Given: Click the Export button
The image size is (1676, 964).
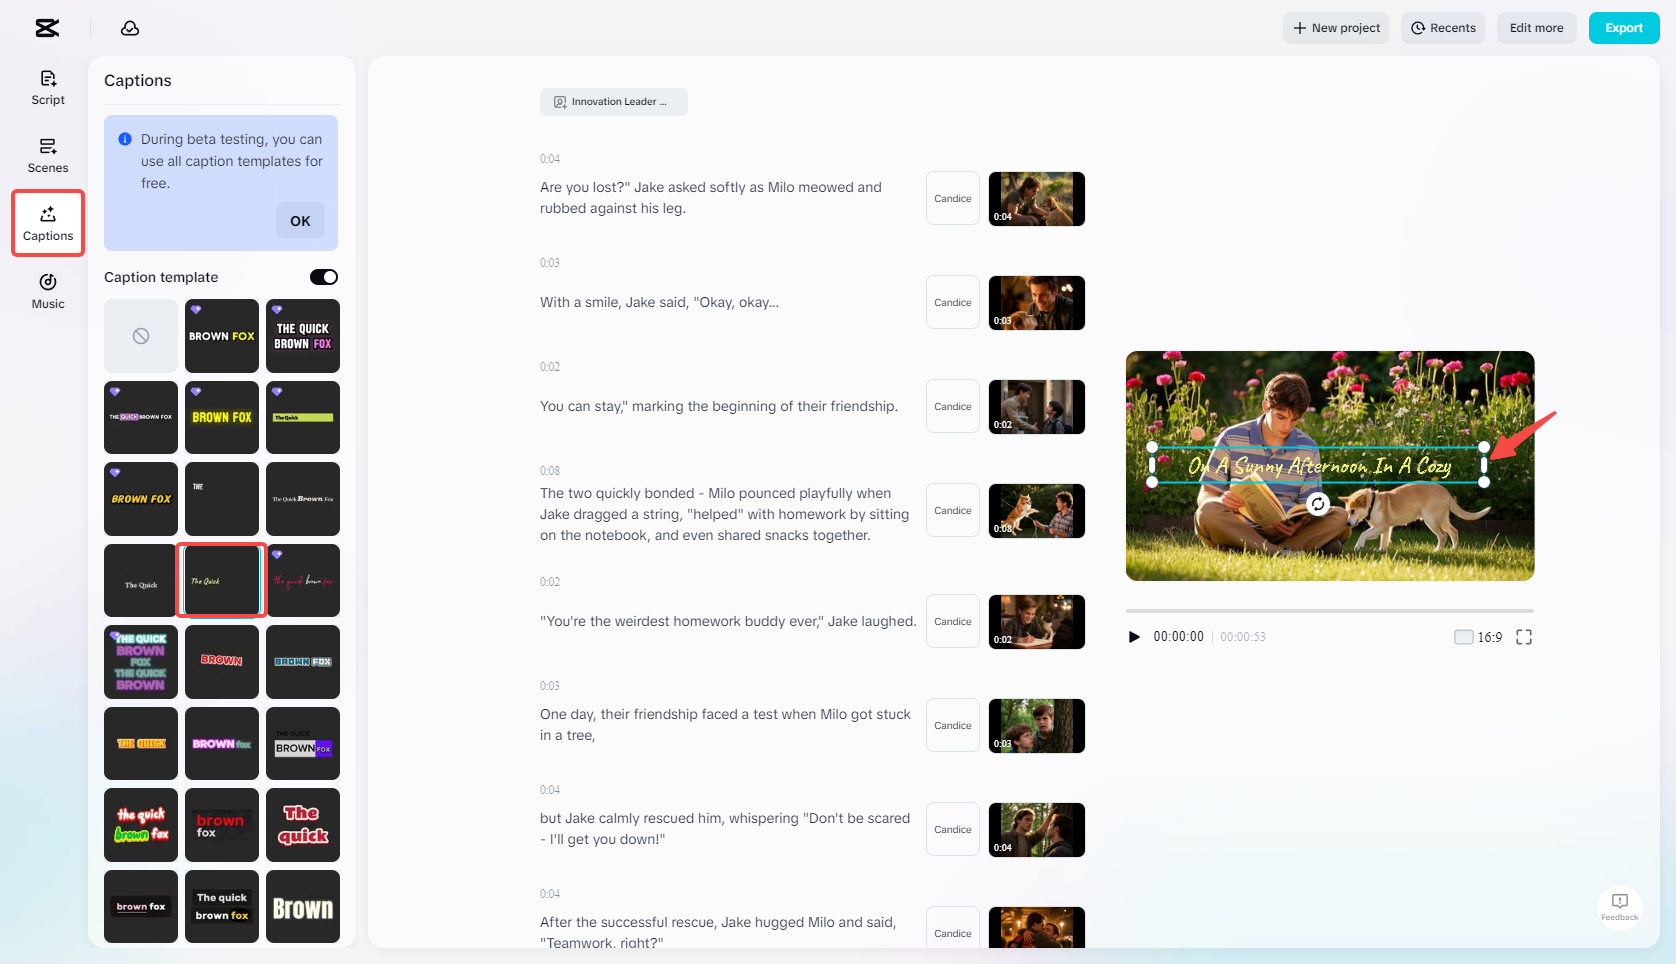Looking at the screenshot, I should 1623,28.
